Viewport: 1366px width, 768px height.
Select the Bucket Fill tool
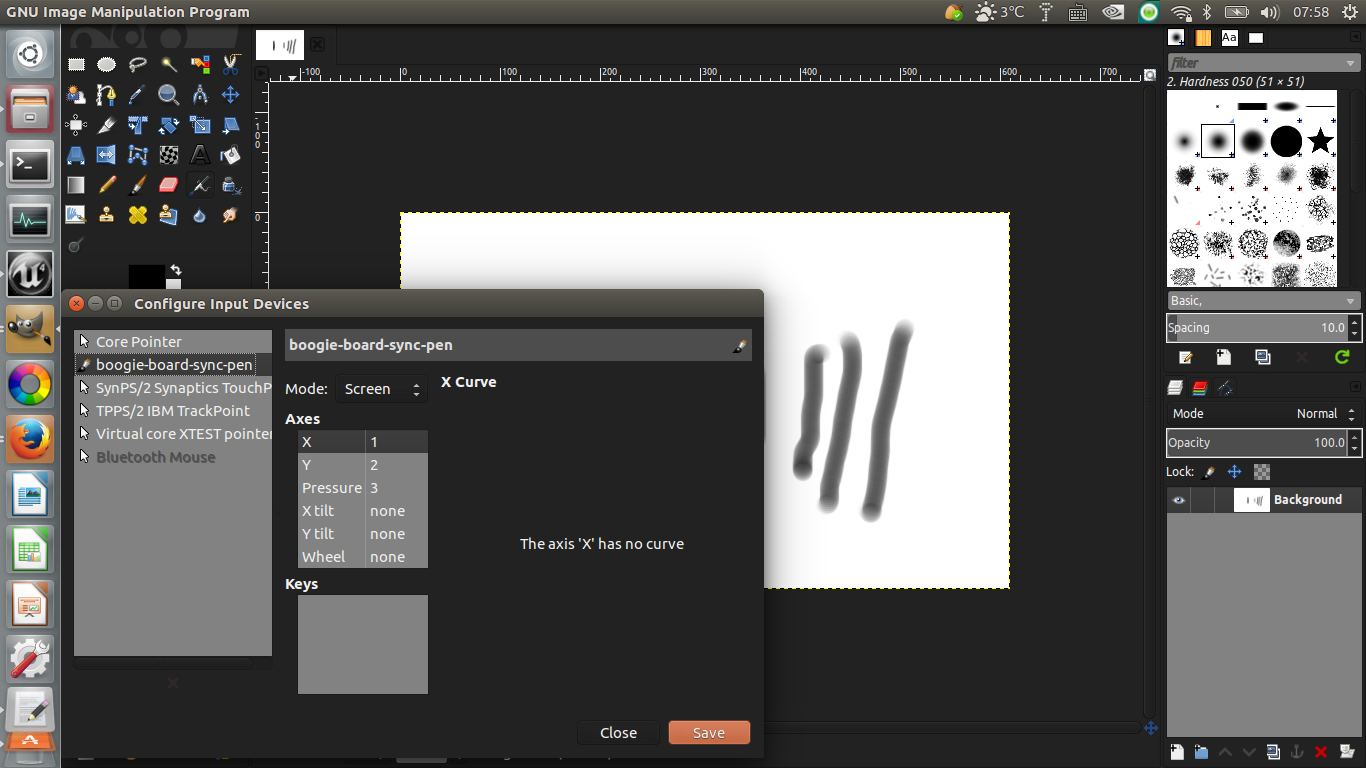click(x=231, y=155)
